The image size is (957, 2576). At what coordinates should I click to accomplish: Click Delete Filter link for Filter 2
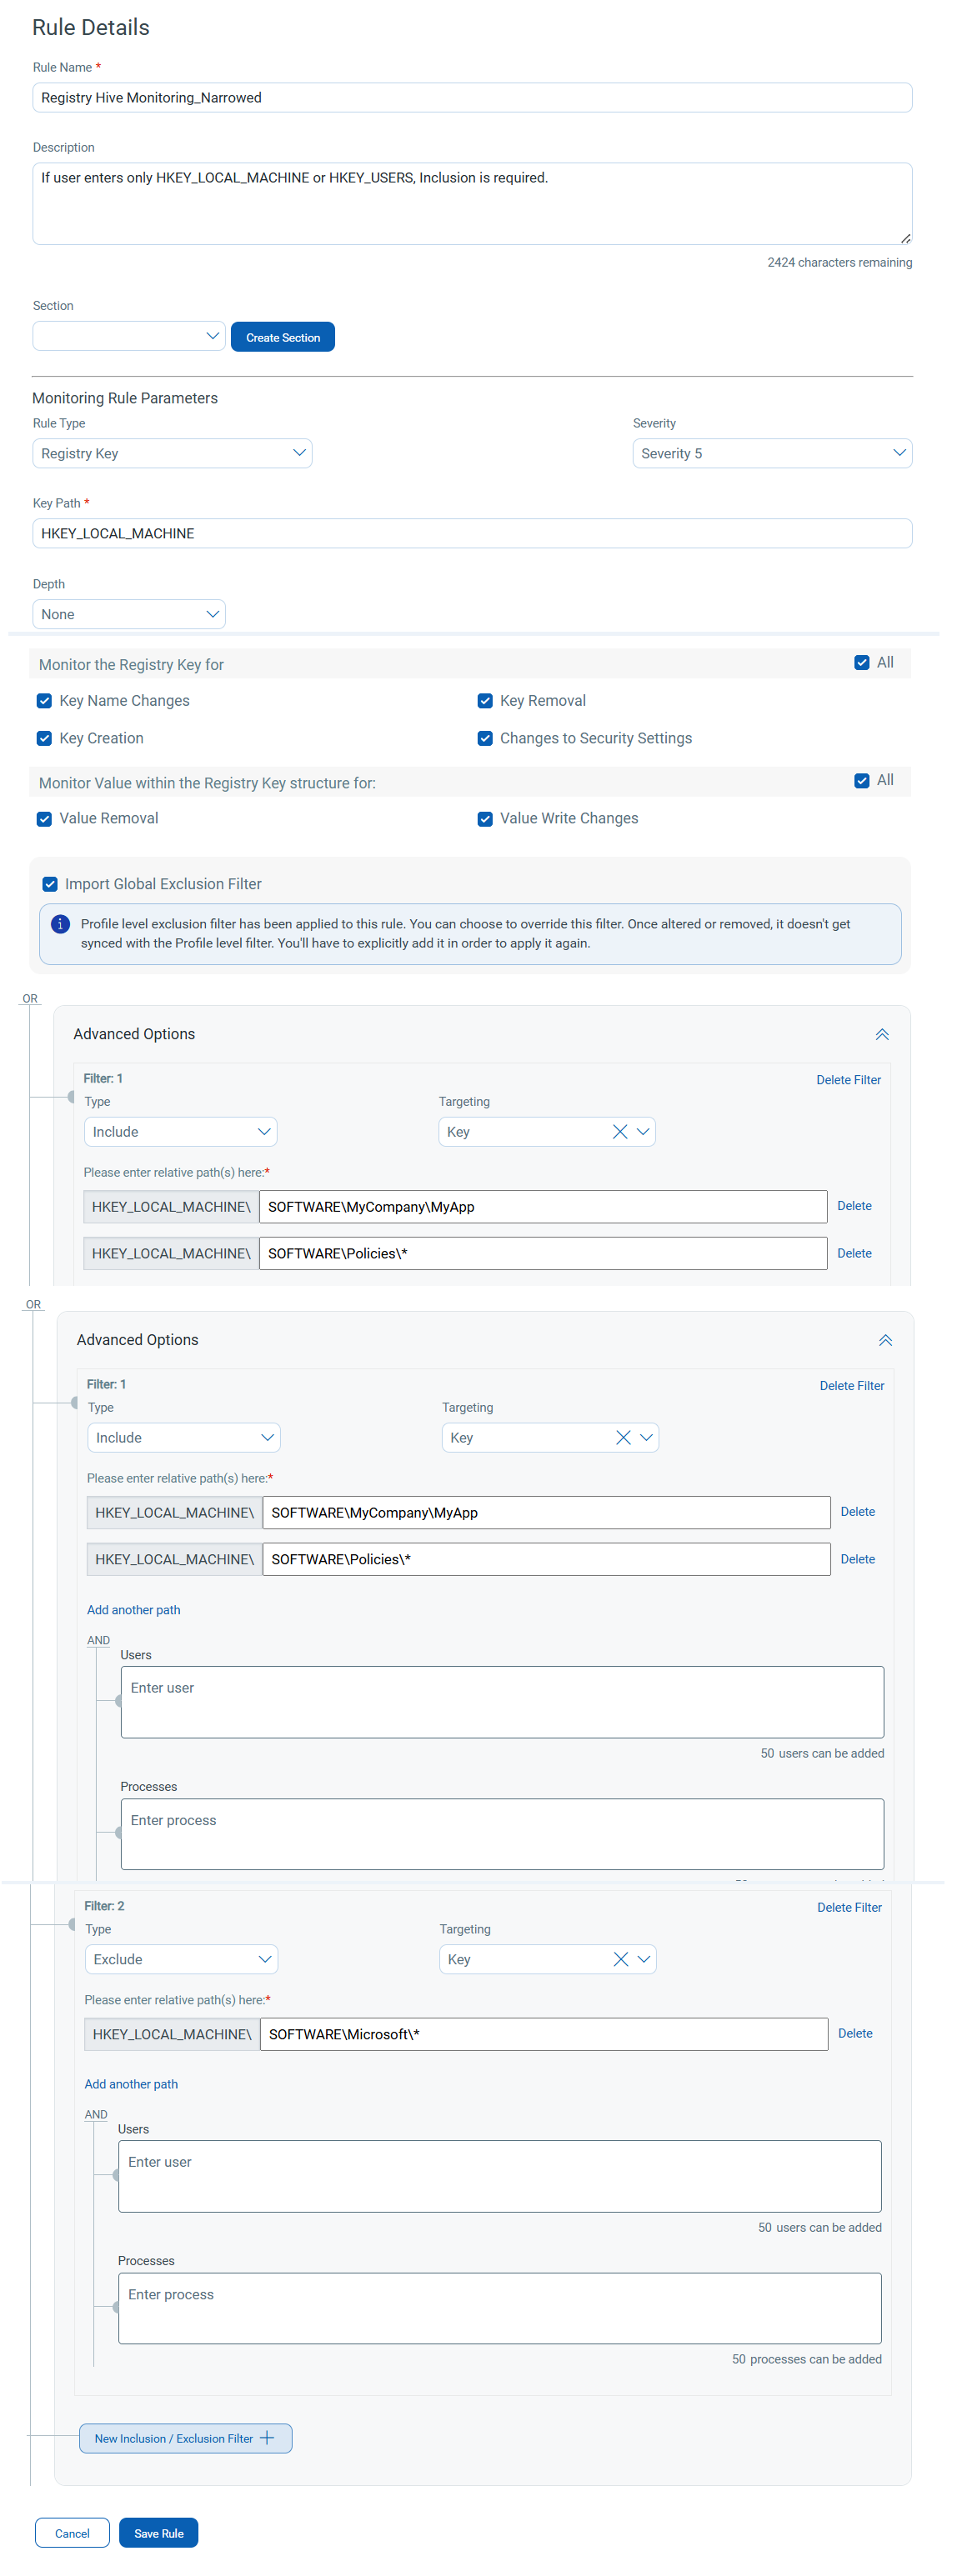coord(849,1907)
